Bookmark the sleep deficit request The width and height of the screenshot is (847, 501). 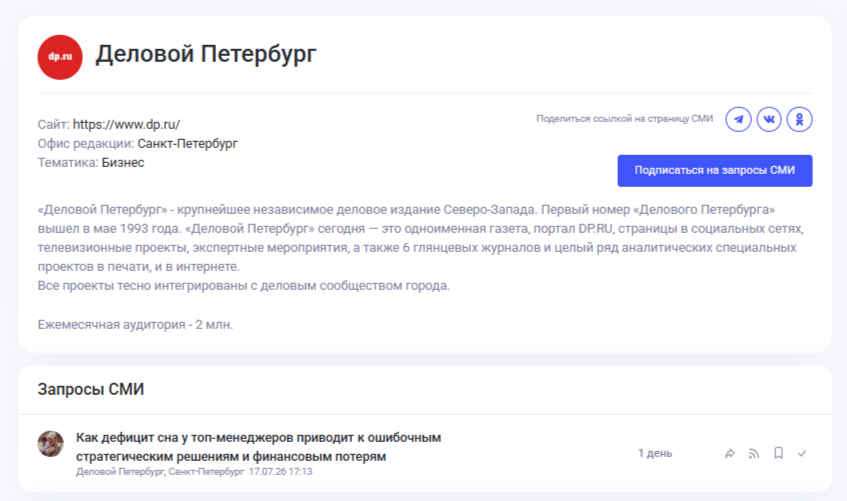tap(778, 453)
